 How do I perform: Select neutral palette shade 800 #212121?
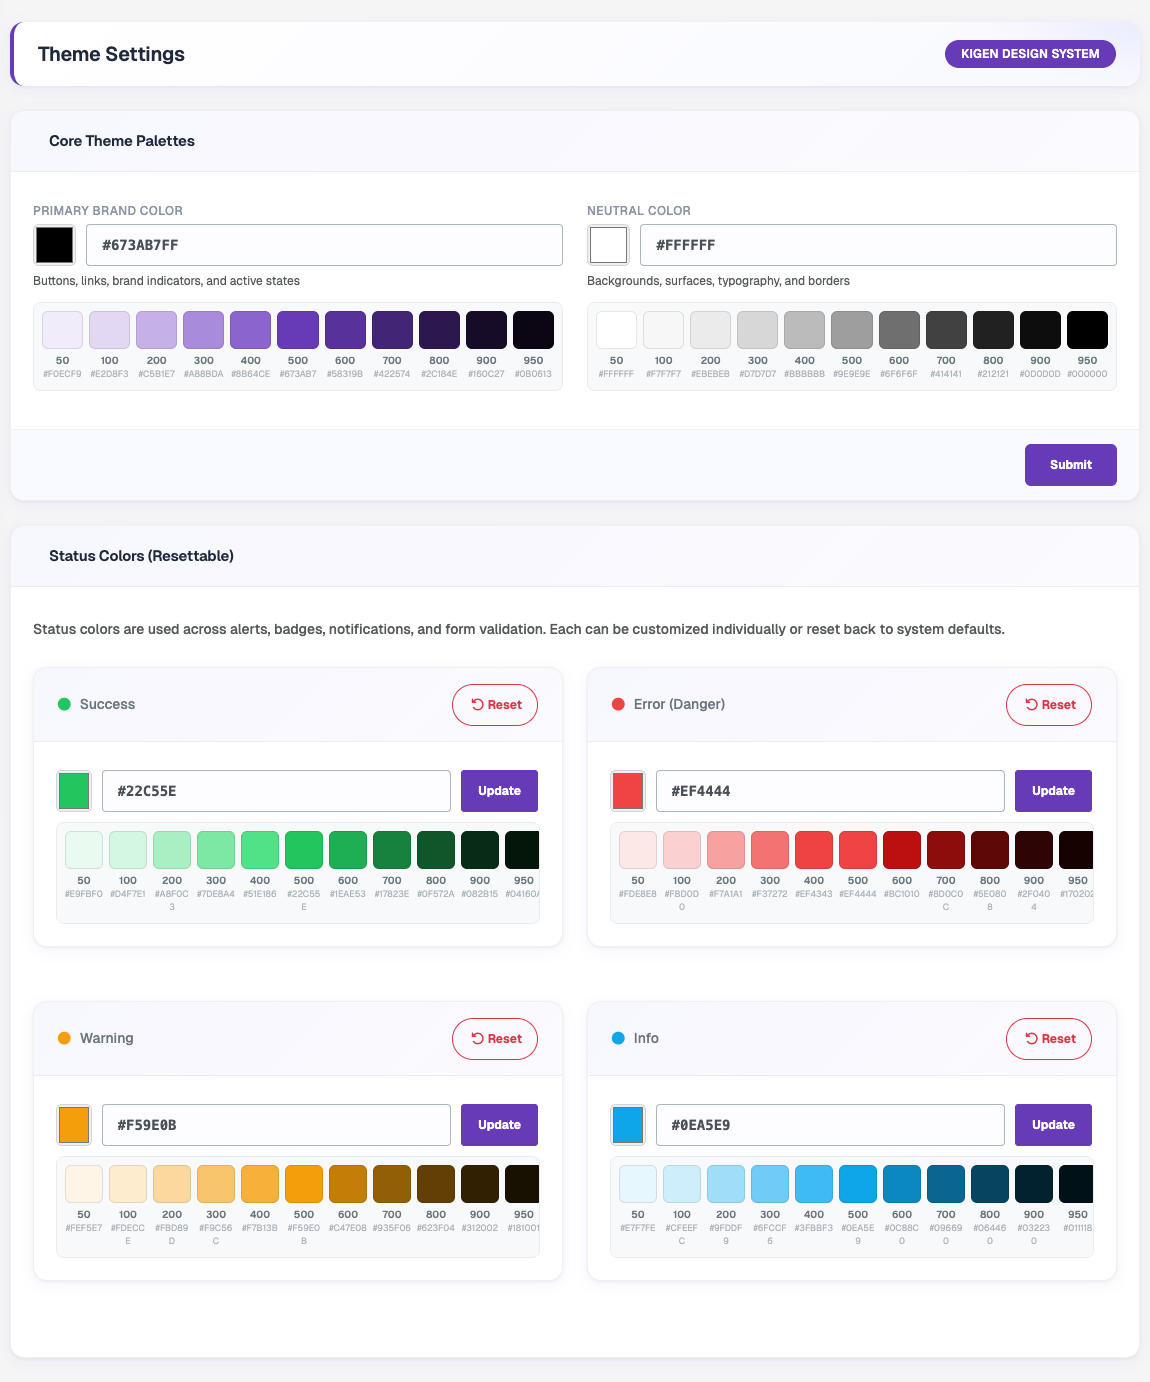(x=993, y=330)
